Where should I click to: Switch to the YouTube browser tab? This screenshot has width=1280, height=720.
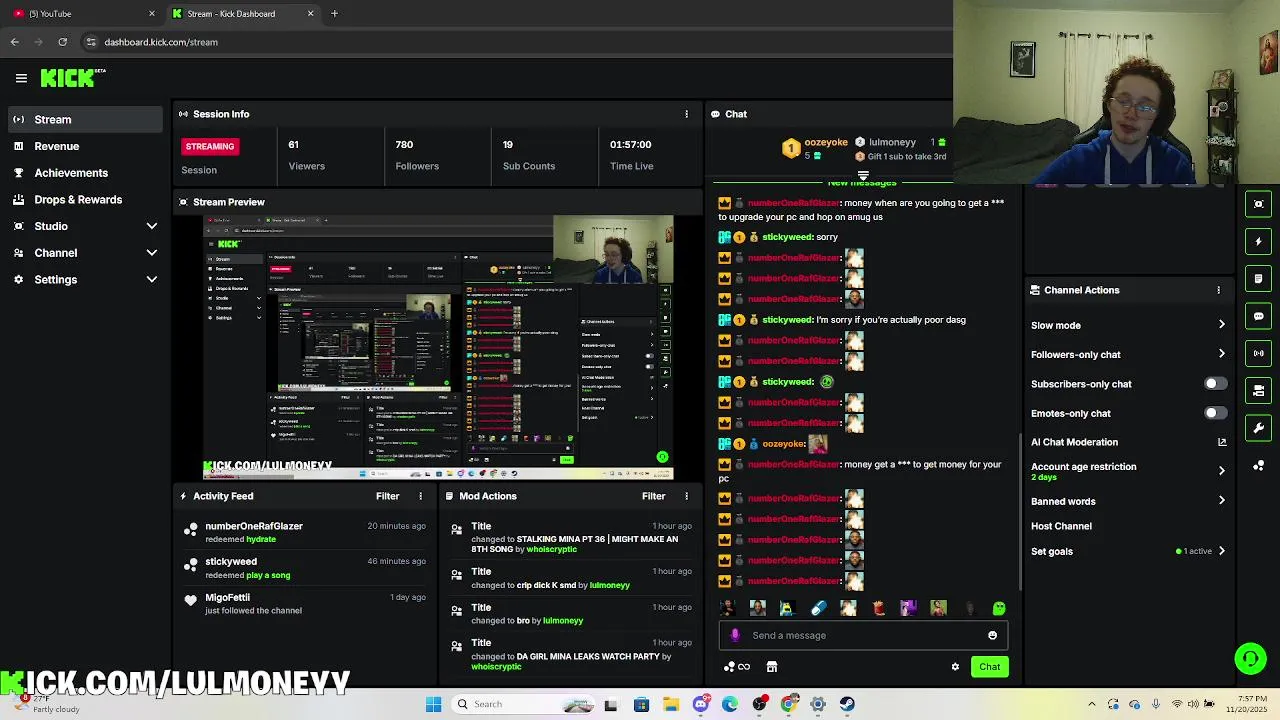[x=83, y=13]
